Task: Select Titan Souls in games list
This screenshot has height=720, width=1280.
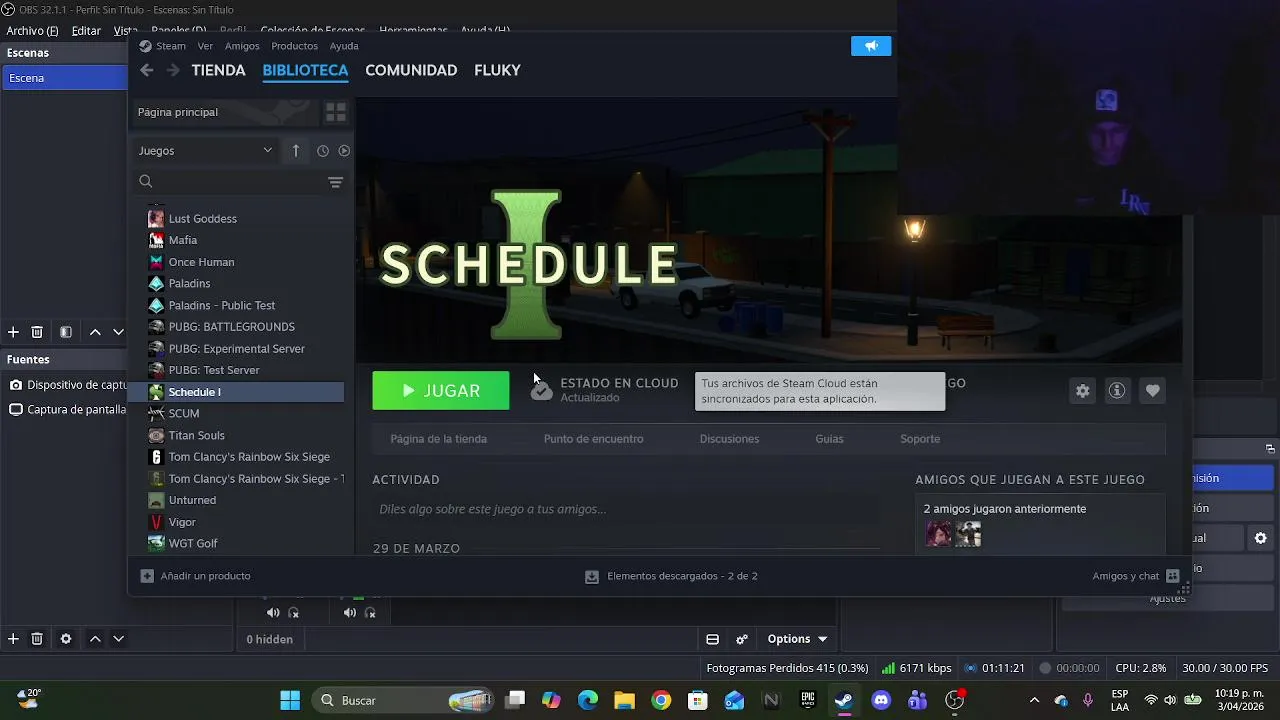Action: click(x=236, y=435)
